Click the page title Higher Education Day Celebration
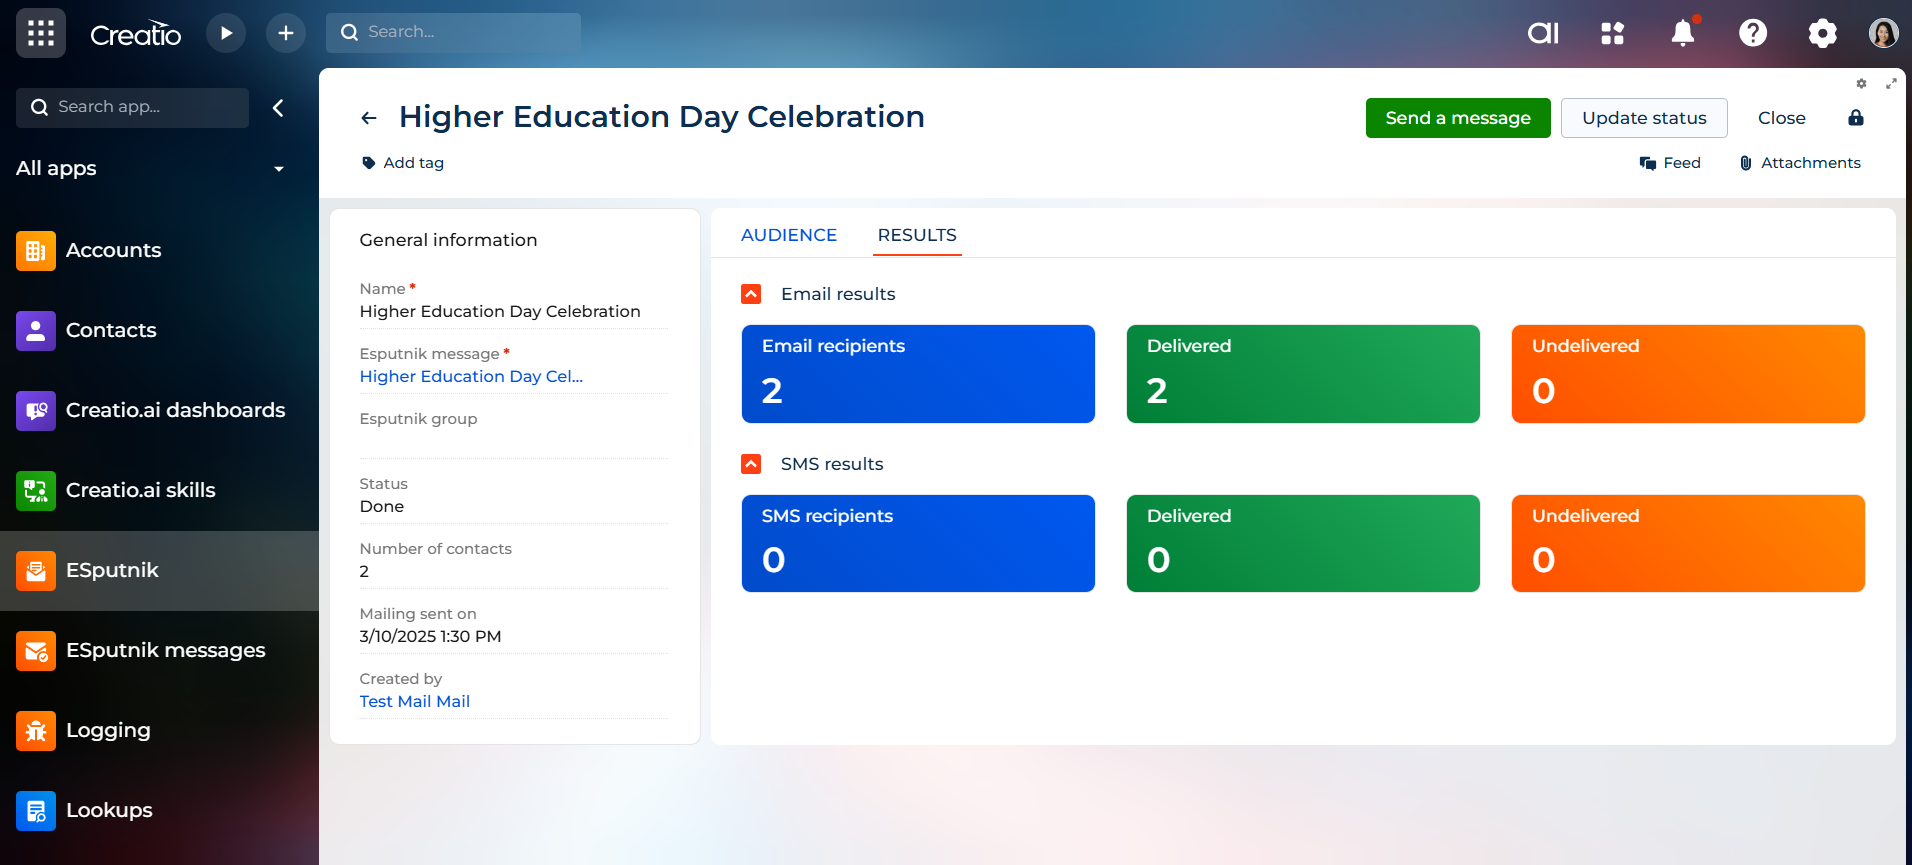This screenshot has height=865, width=1912. click(661, 117)
